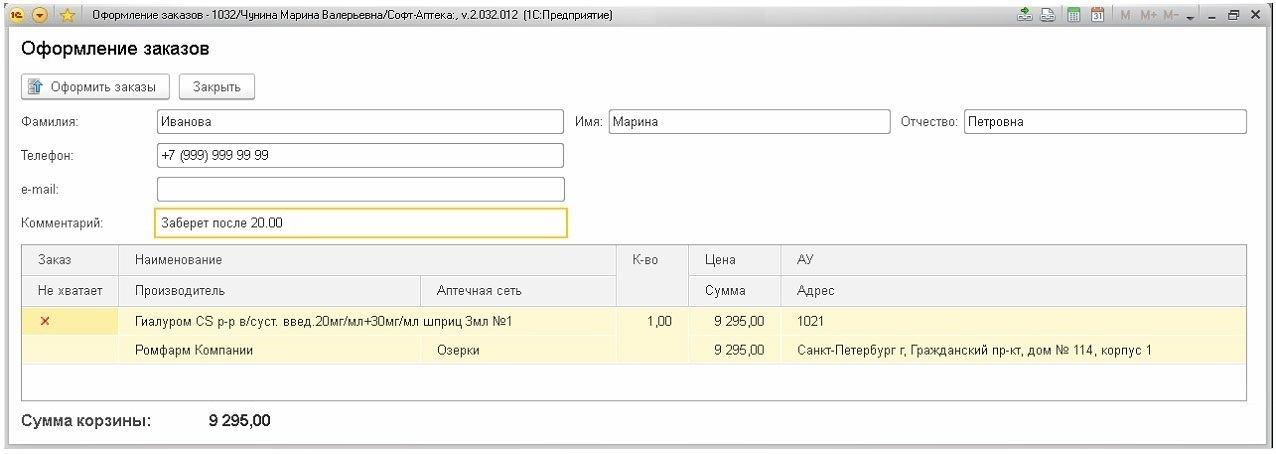Open the calendar icon showing 31

tap(1096, 16)
